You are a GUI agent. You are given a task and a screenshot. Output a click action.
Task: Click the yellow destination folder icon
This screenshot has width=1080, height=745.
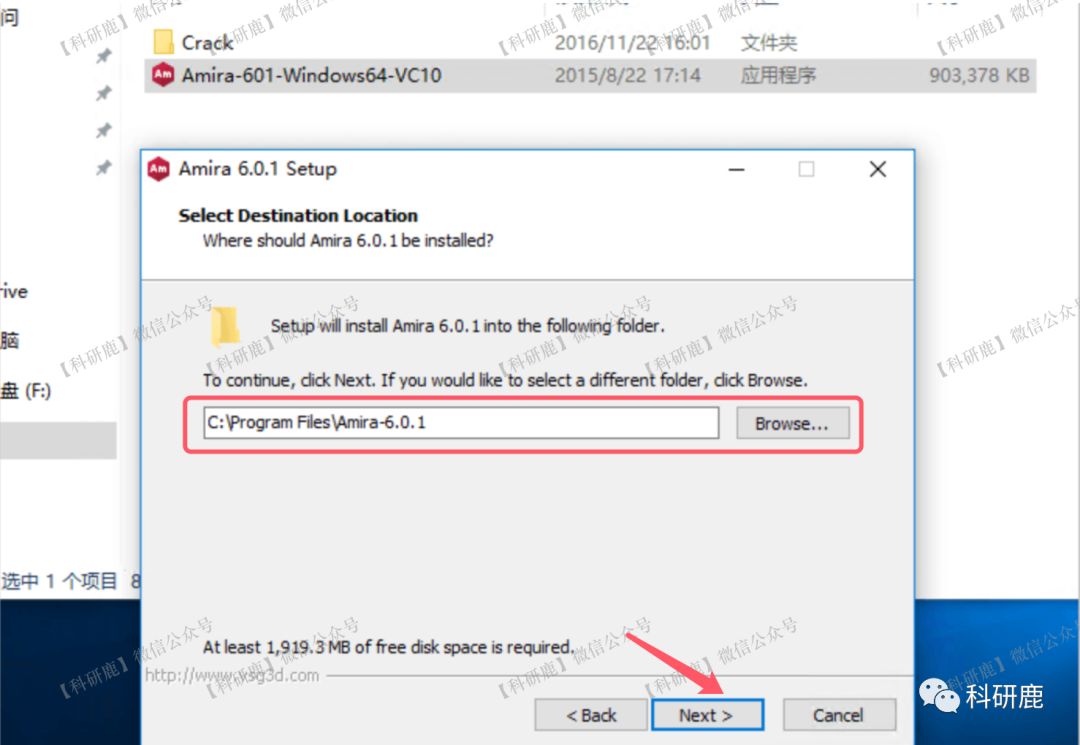[x=225, y=326]
